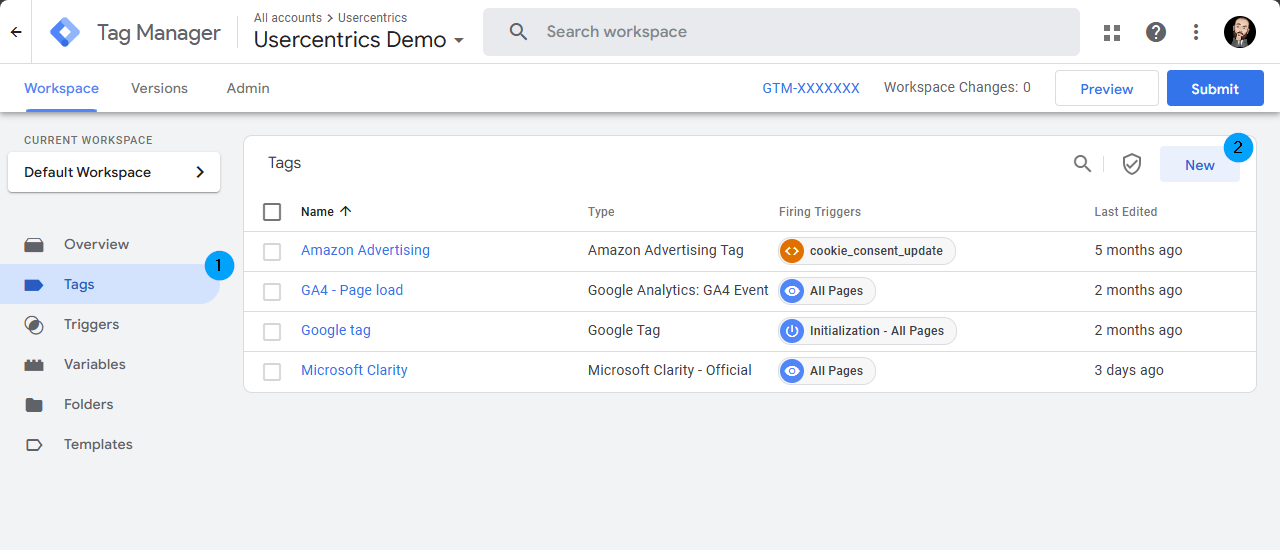
Task: Check the GA4 - Page load checkbox
Action: tap(272, 291)
